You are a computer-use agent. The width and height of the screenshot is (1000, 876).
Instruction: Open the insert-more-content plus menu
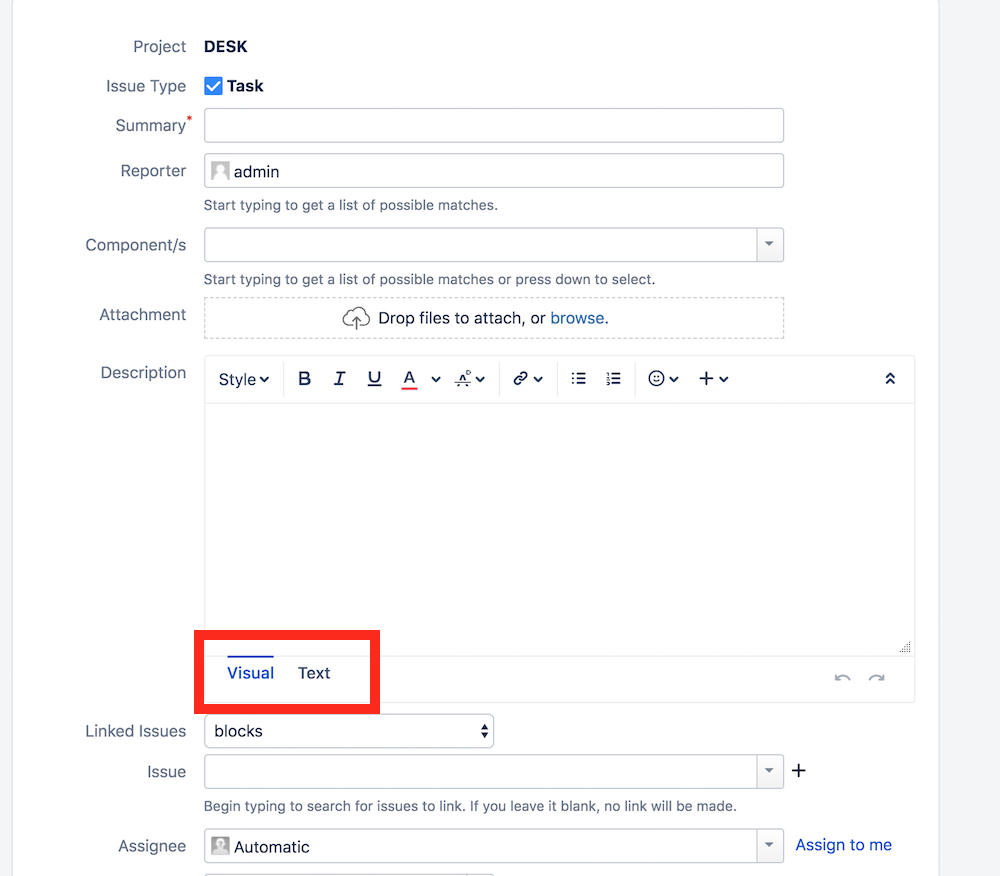(708, 378)
